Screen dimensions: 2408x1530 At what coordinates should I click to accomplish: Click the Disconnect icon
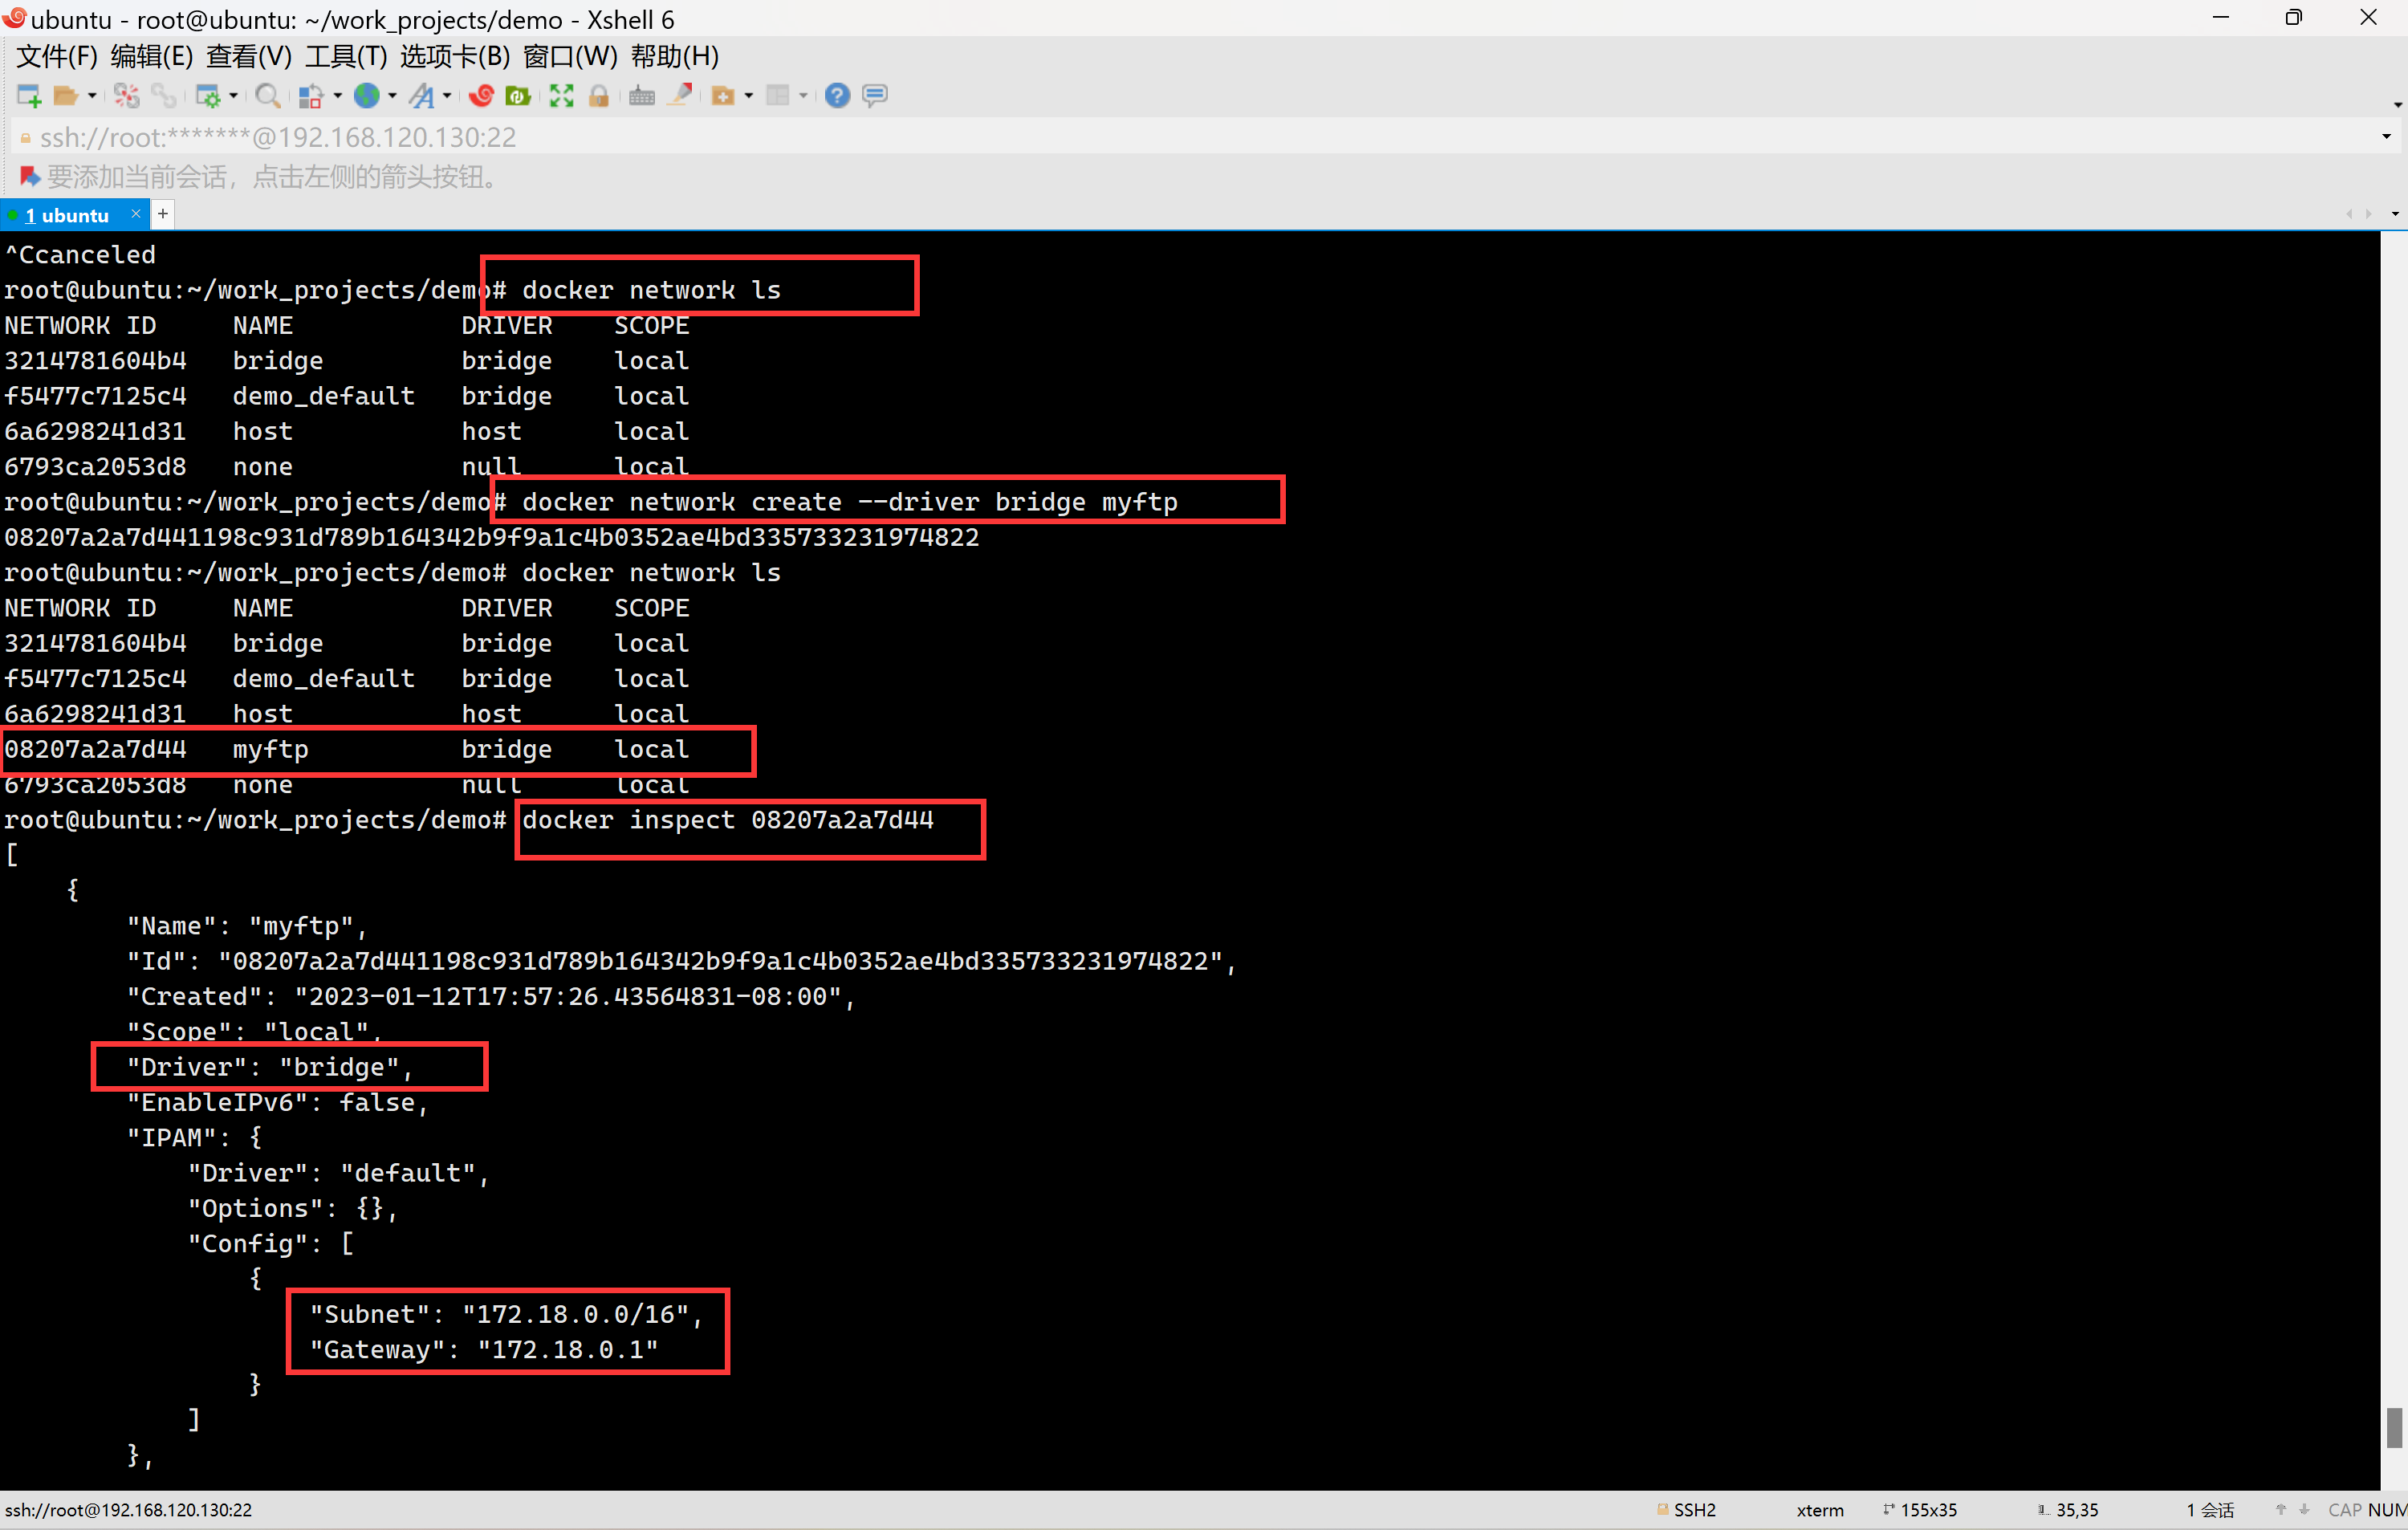(127, 96)
